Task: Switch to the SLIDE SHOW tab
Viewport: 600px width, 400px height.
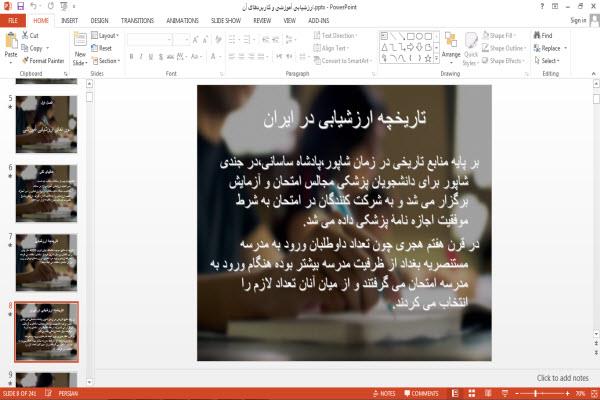Action: 226,21
